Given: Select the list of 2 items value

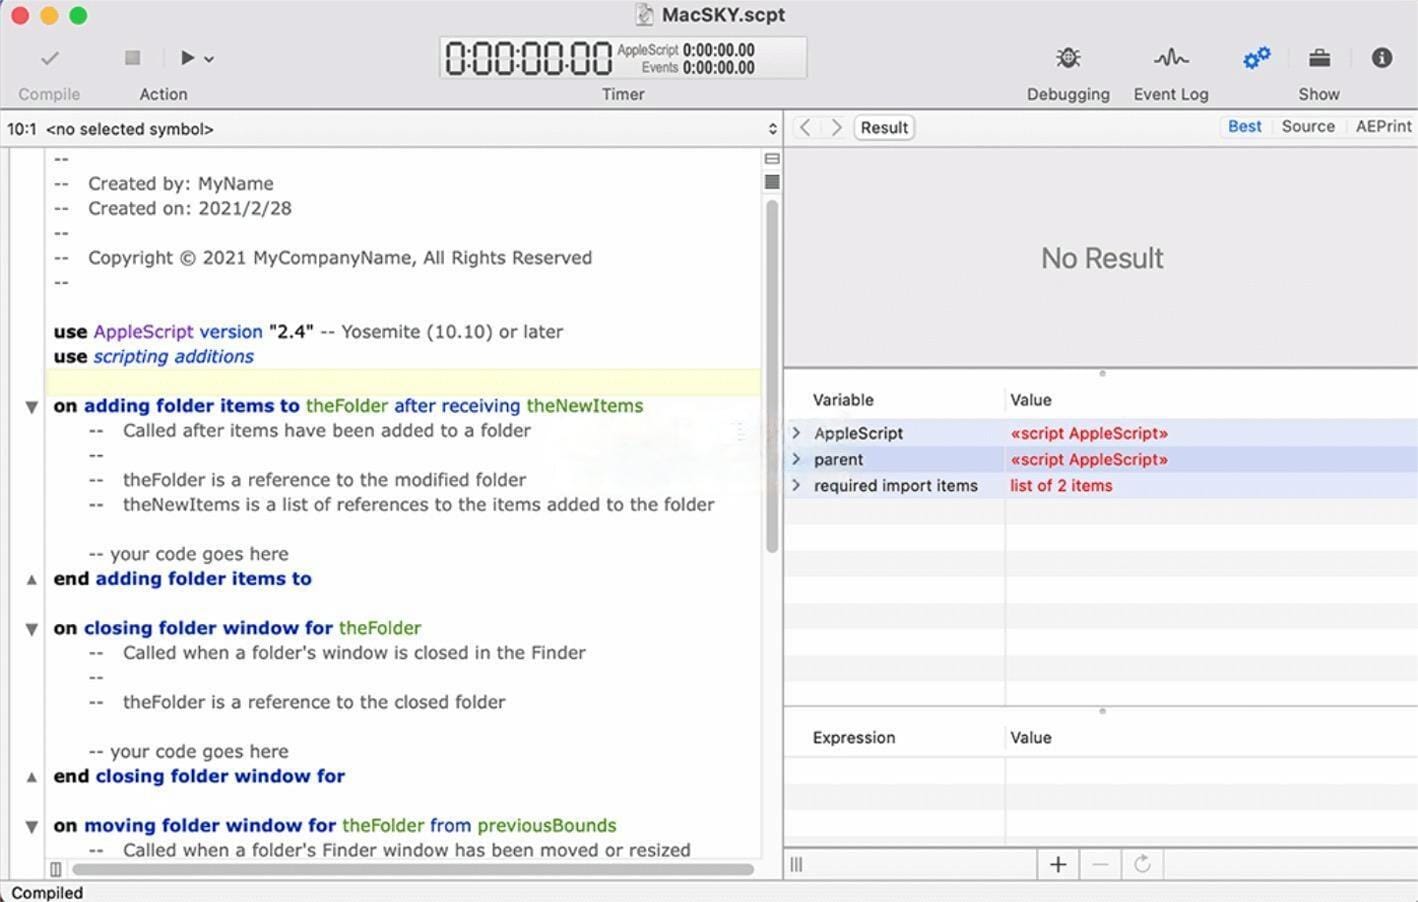Looking at the screenshot, I should coord(1061,485).
